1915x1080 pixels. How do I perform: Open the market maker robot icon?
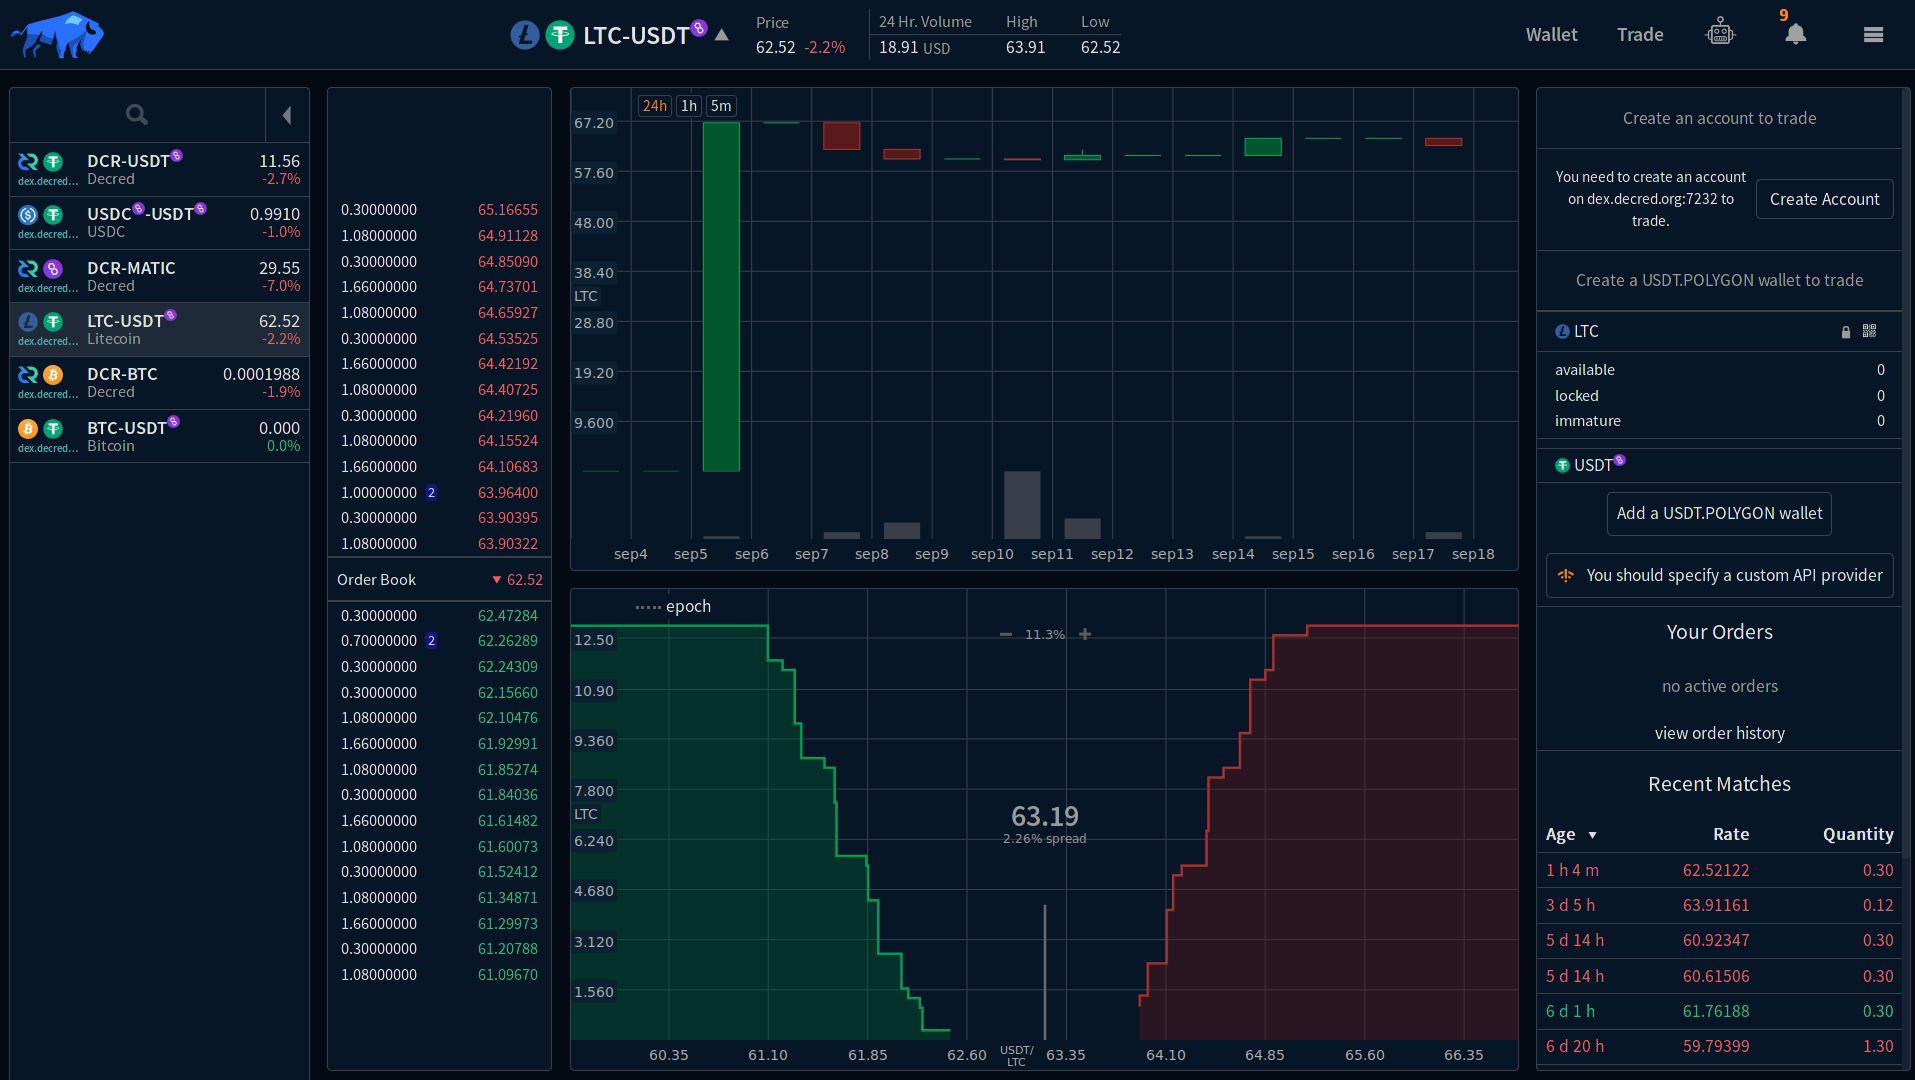click(1720, 33)
